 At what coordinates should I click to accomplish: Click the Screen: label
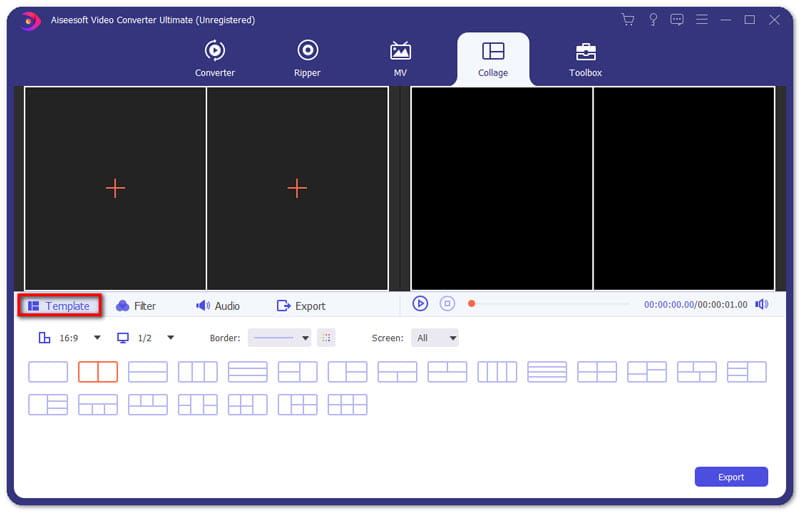pos(388,338)
